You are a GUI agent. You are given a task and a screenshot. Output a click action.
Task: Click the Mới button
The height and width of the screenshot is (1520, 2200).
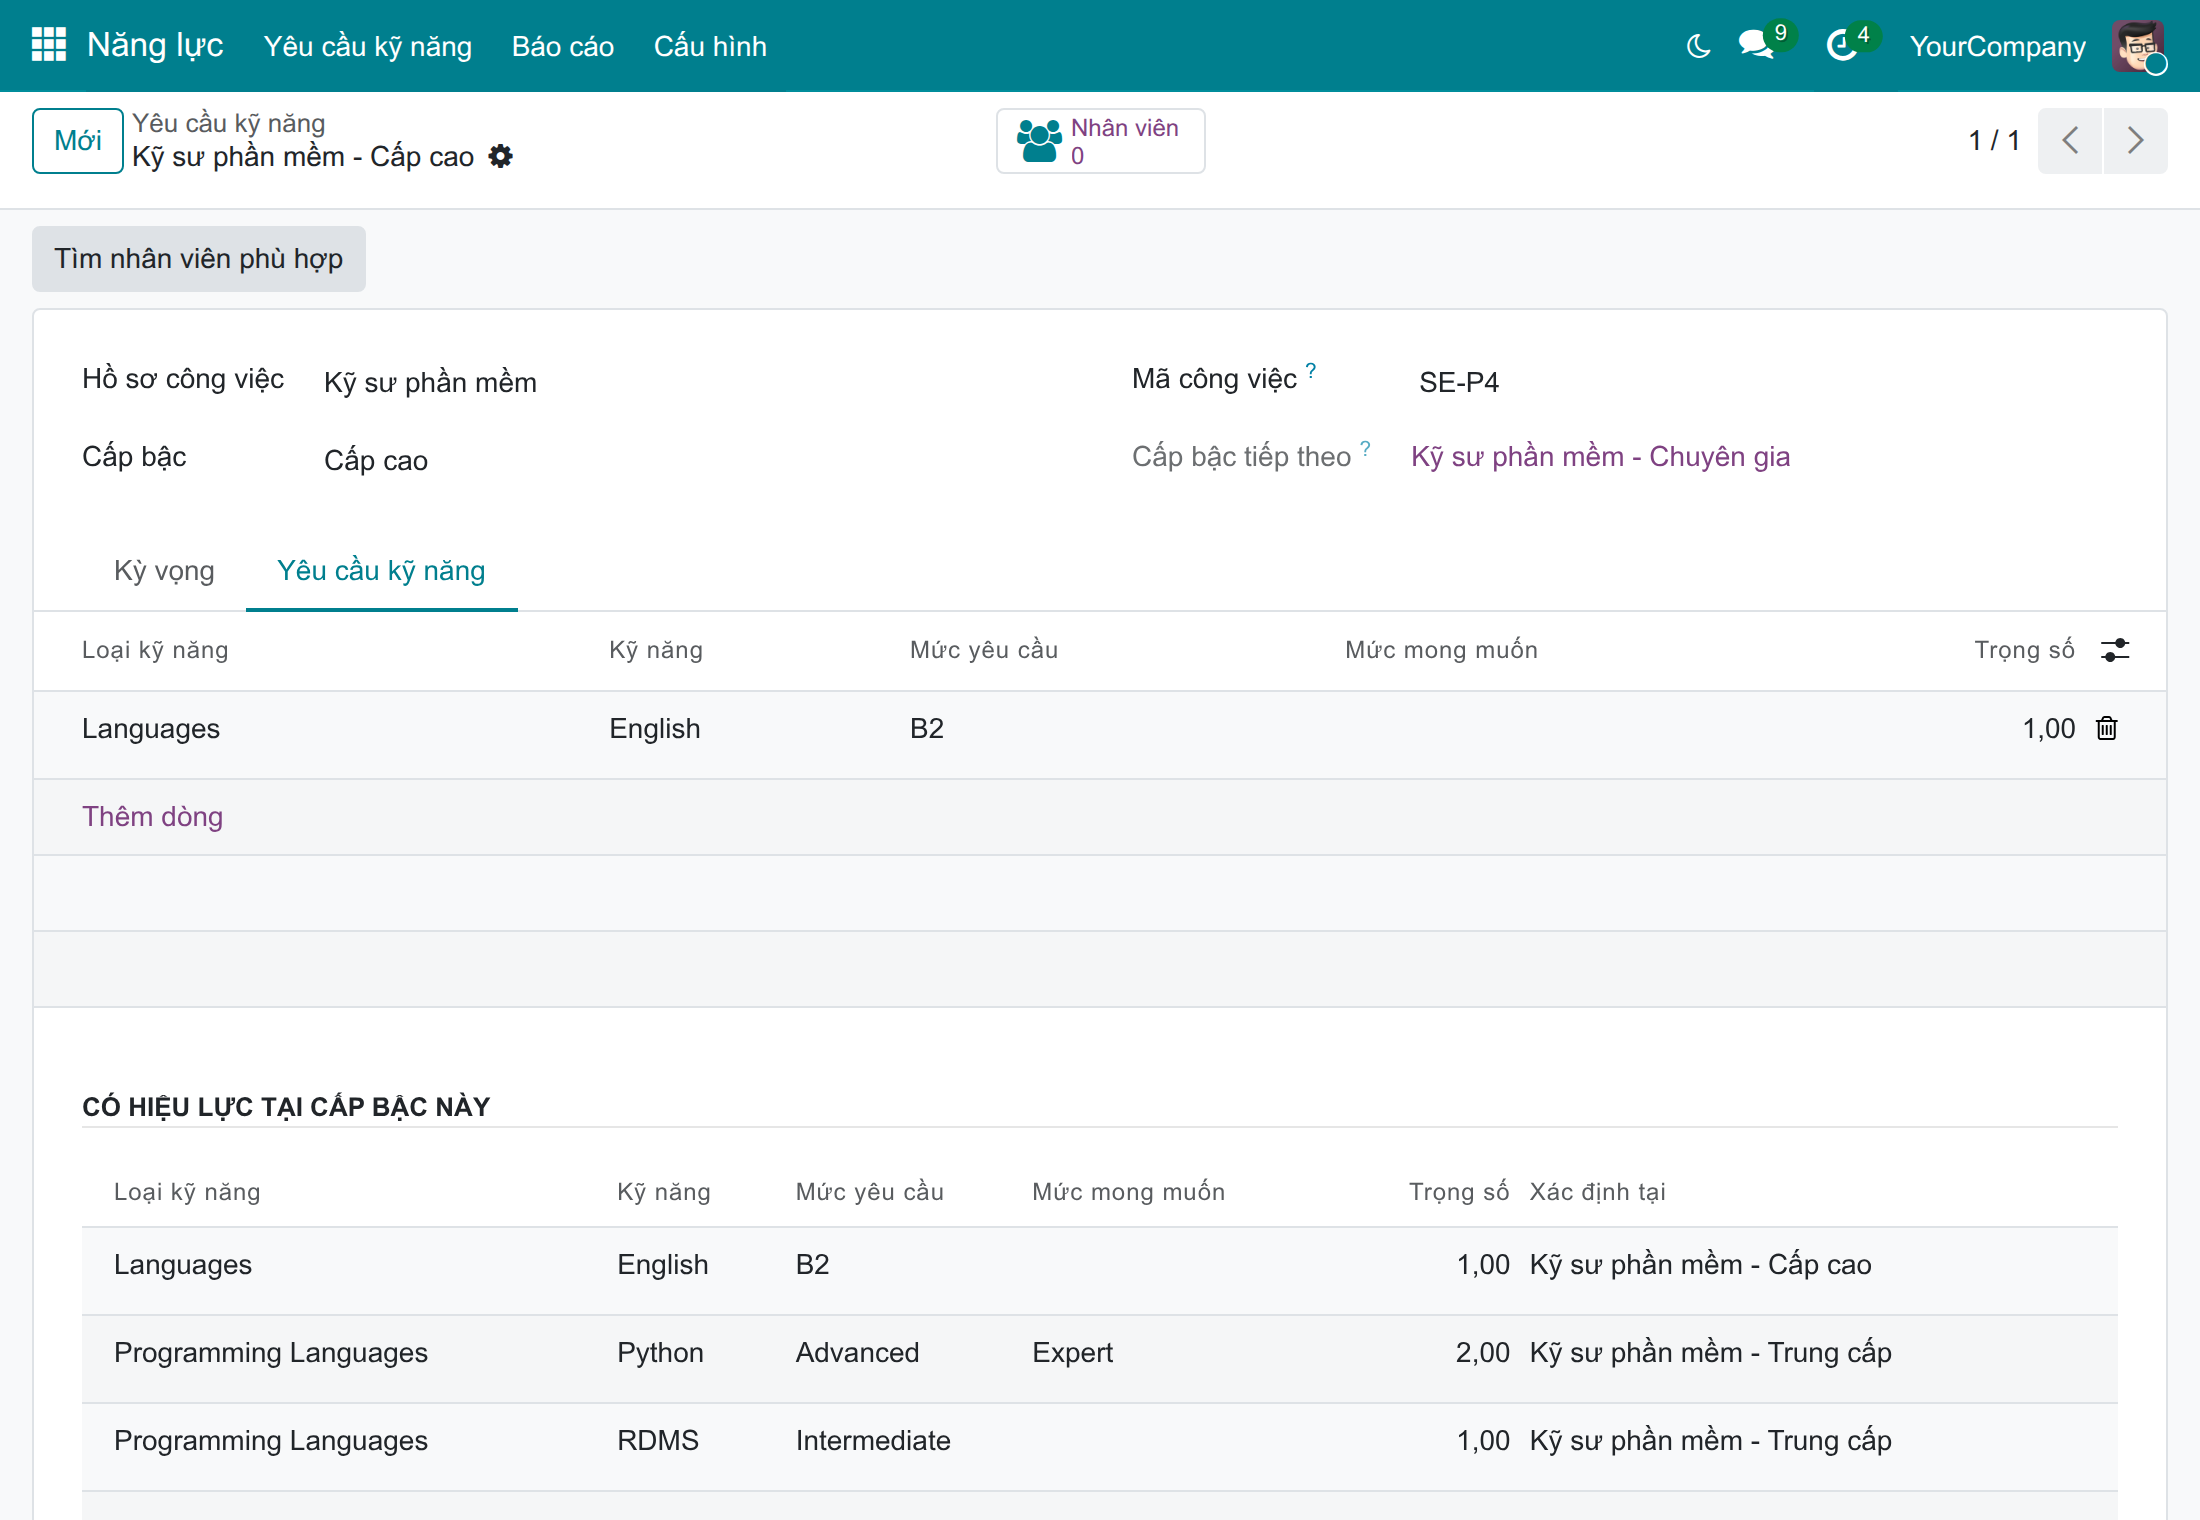(78, 141)
